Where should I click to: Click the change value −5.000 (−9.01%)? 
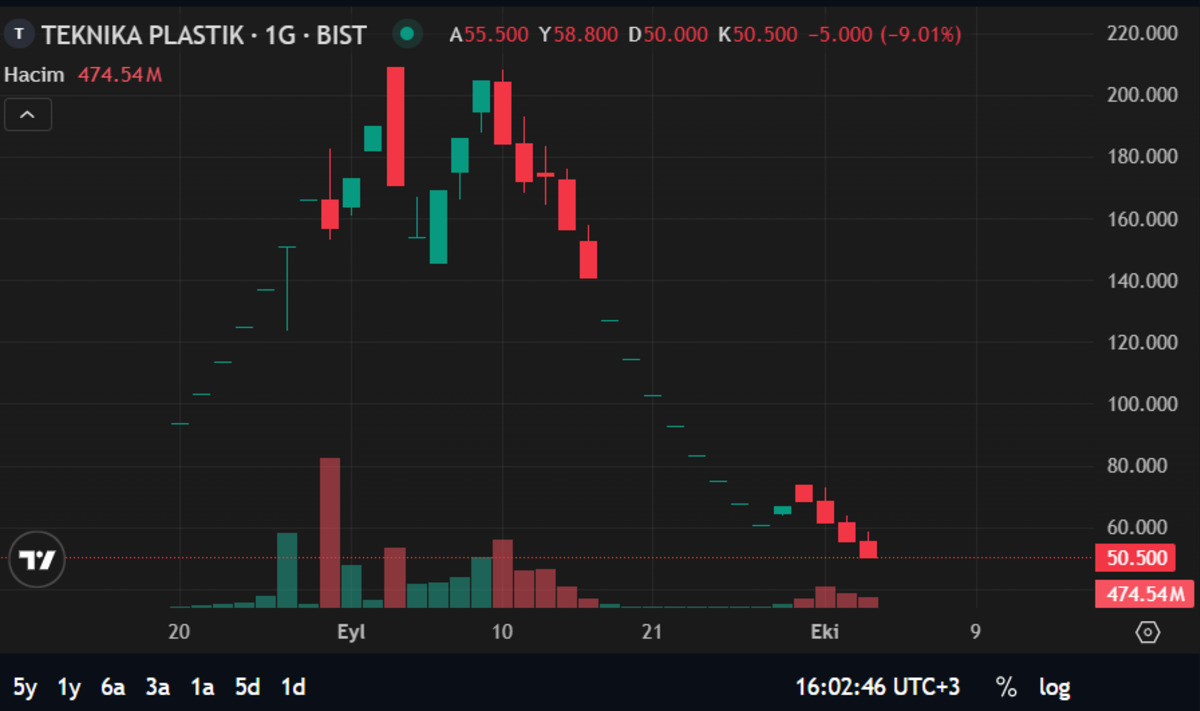coord(884,34)
